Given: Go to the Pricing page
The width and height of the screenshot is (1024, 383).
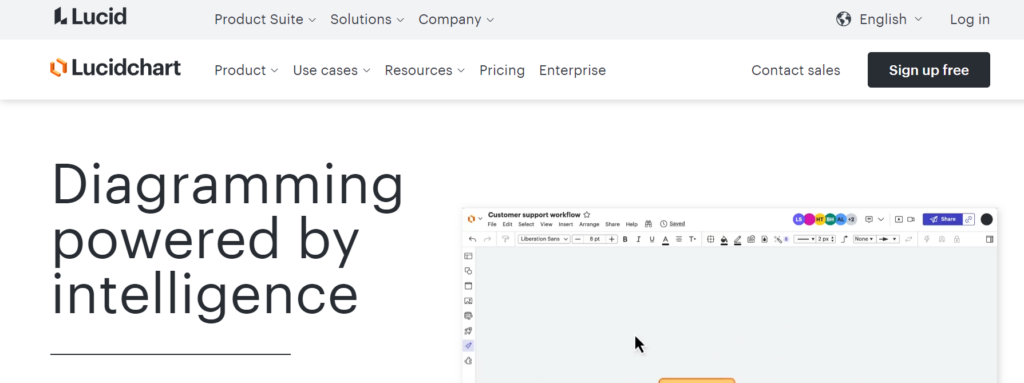Looking at the screenshot, I should click(502, 70).
